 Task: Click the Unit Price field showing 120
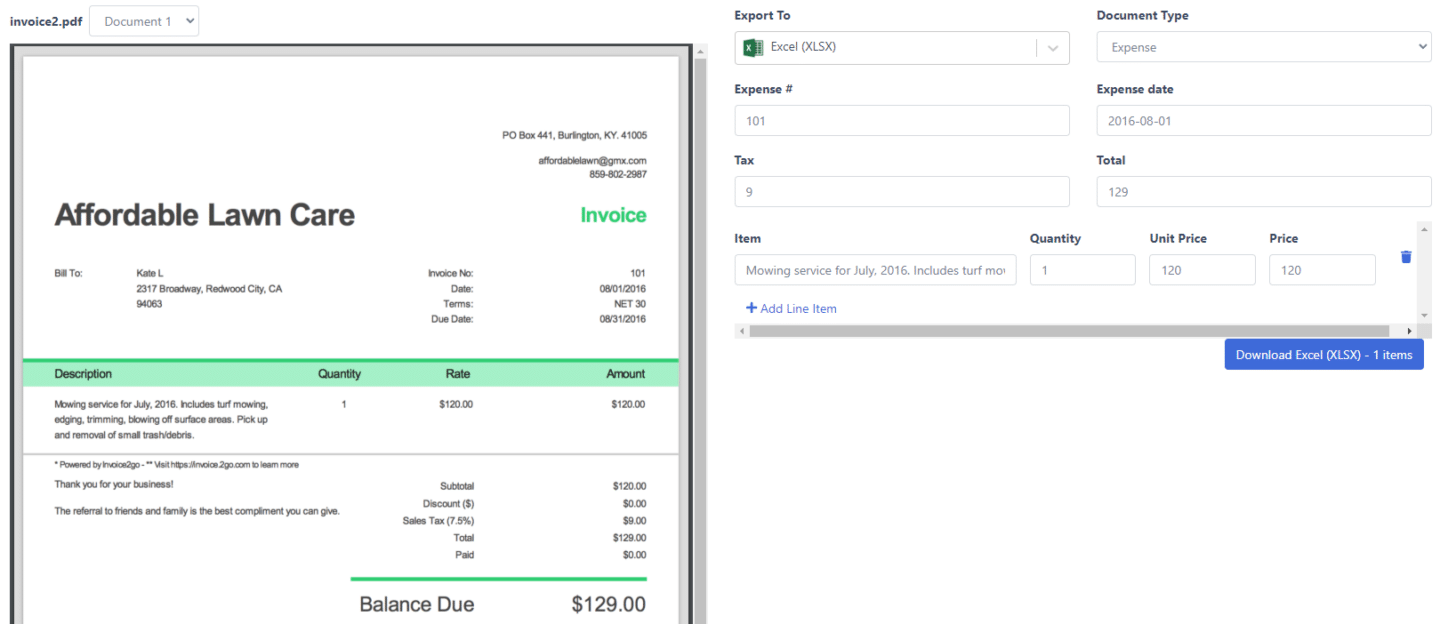1202,269
